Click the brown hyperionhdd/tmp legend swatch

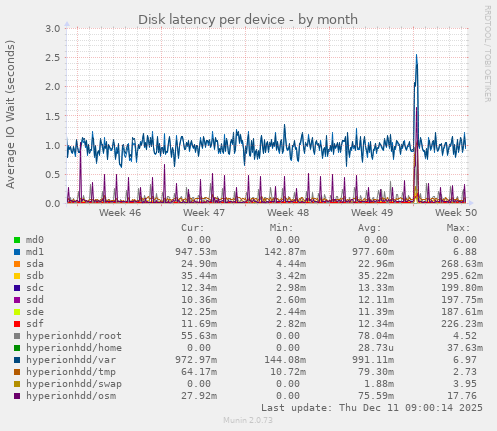tap(17, 372)
